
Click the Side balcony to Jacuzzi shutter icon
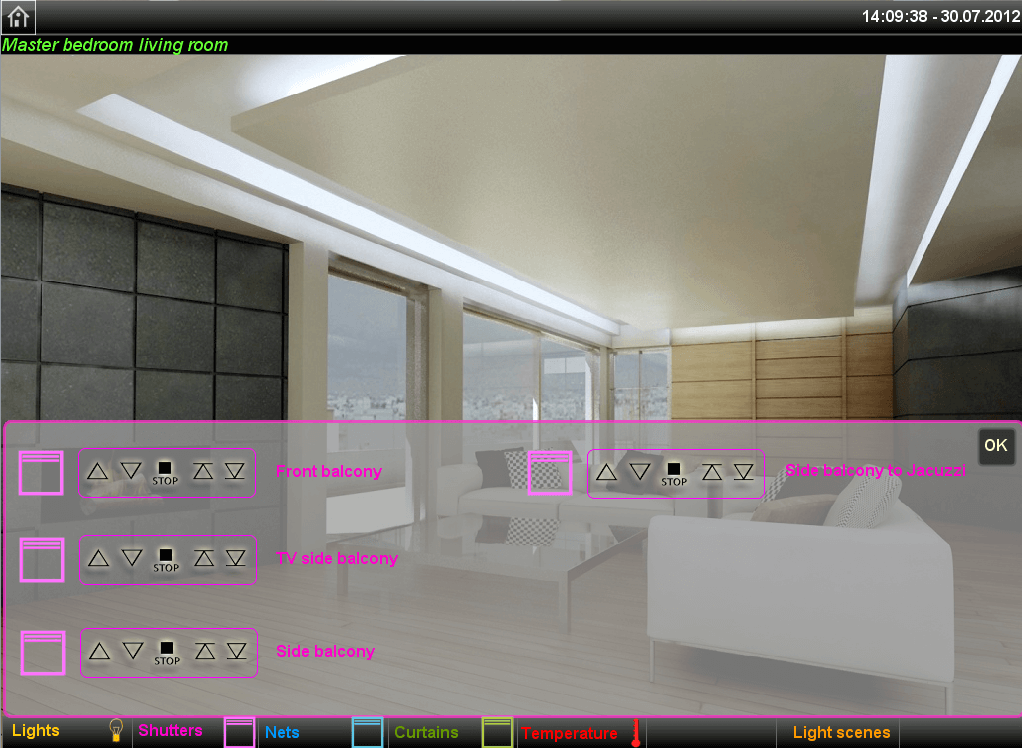pyautogui.click(x=550, y=472)
